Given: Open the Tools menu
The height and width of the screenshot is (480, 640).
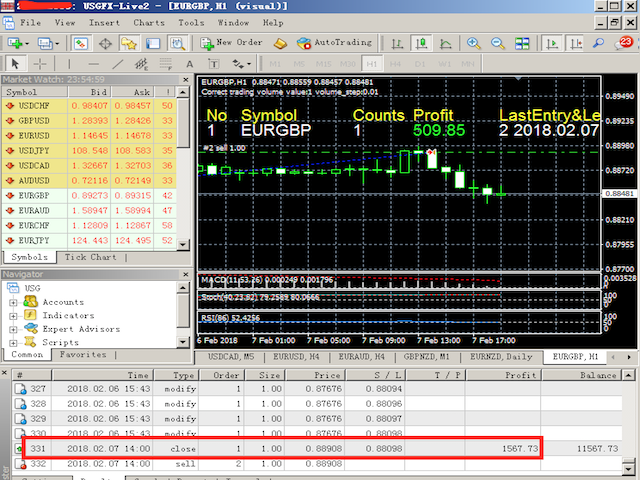Looking at the screenshot, I should [x=191, y=23].
